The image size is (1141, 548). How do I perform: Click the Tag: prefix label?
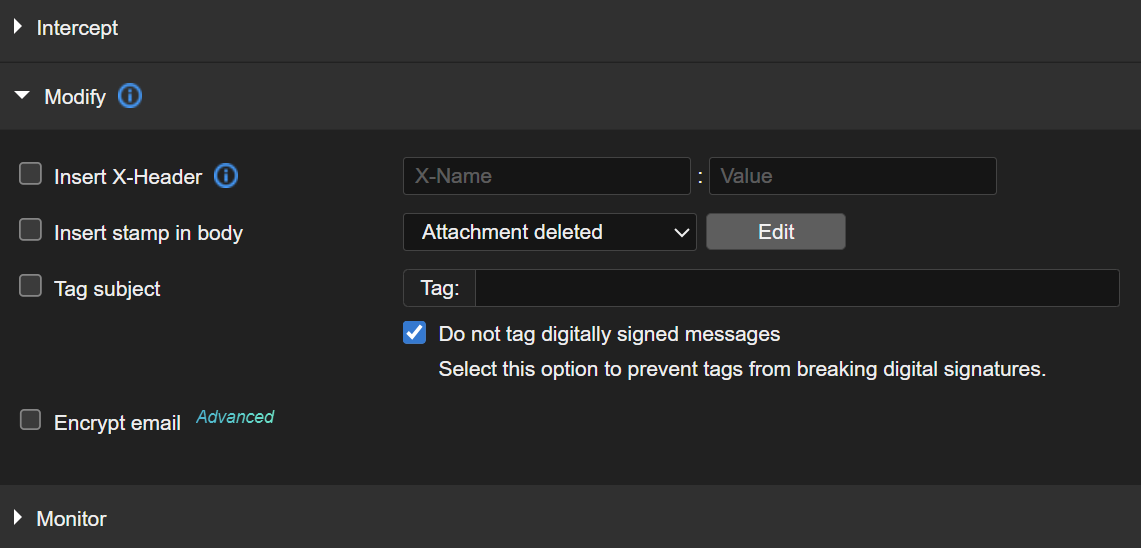[440, 288]
